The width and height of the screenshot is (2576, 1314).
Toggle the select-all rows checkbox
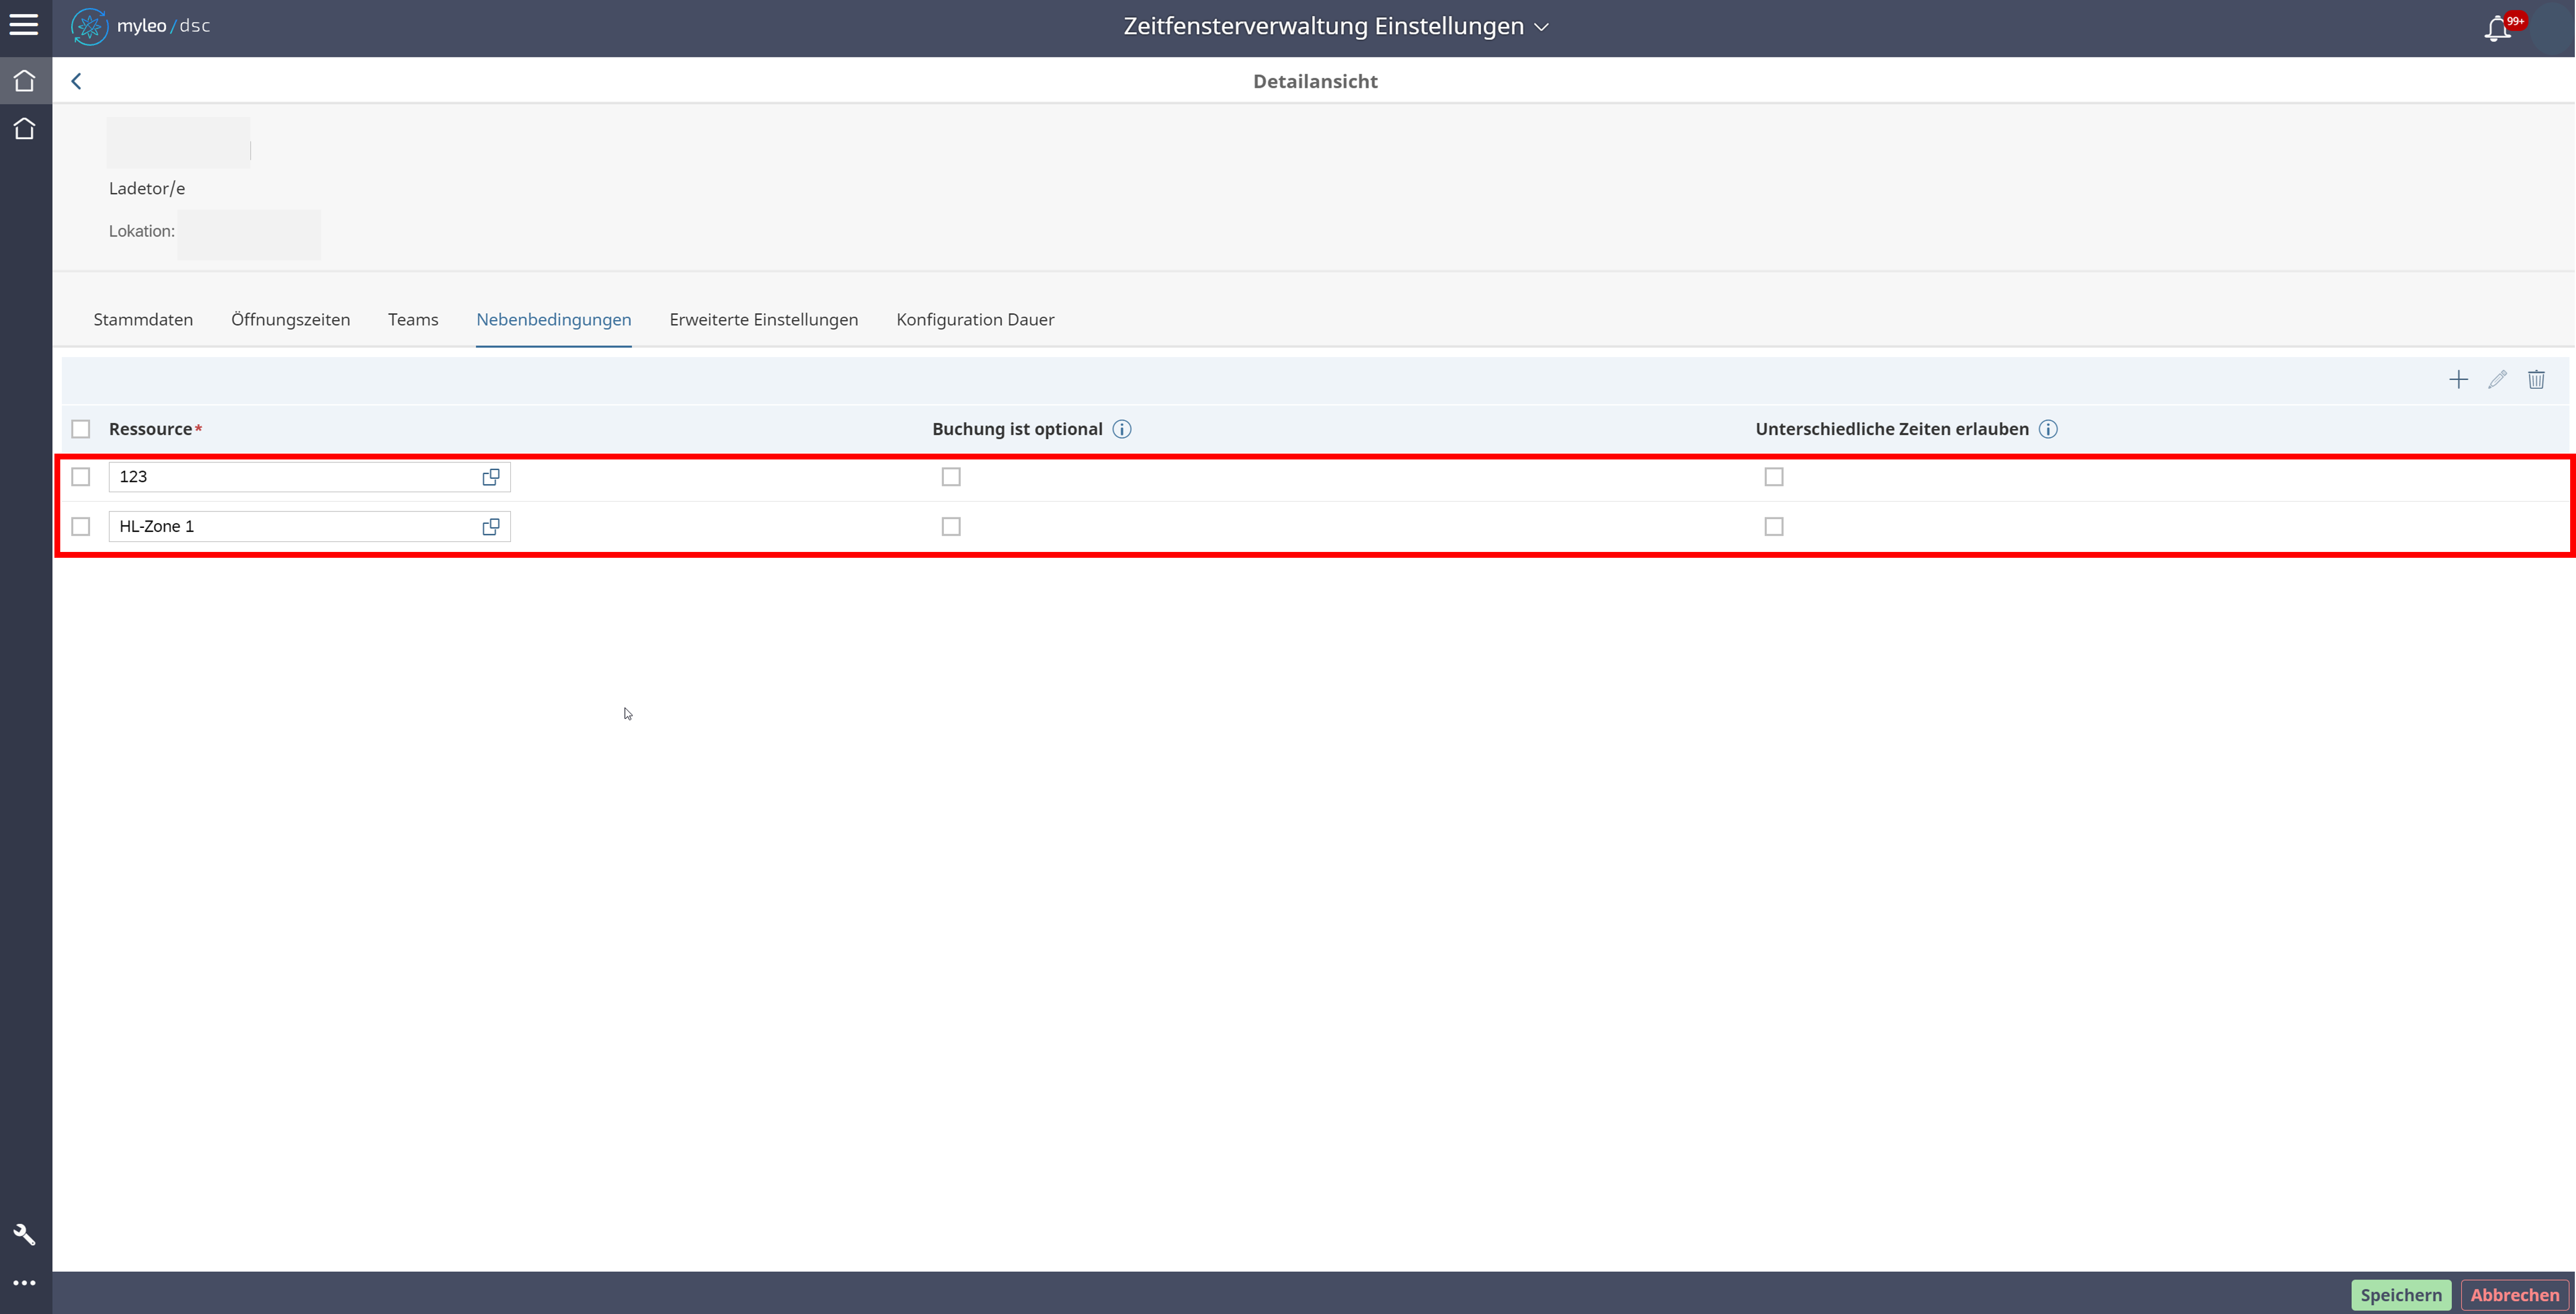pyautogui.click(x=81, y=430)
